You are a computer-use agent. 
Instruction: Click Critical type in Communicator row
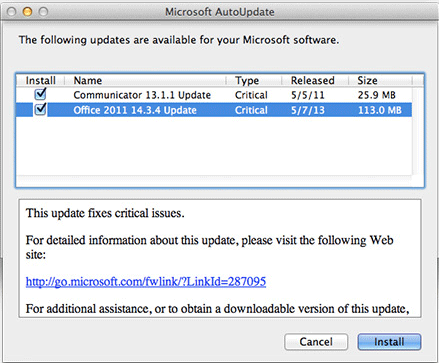click(251, 95)
